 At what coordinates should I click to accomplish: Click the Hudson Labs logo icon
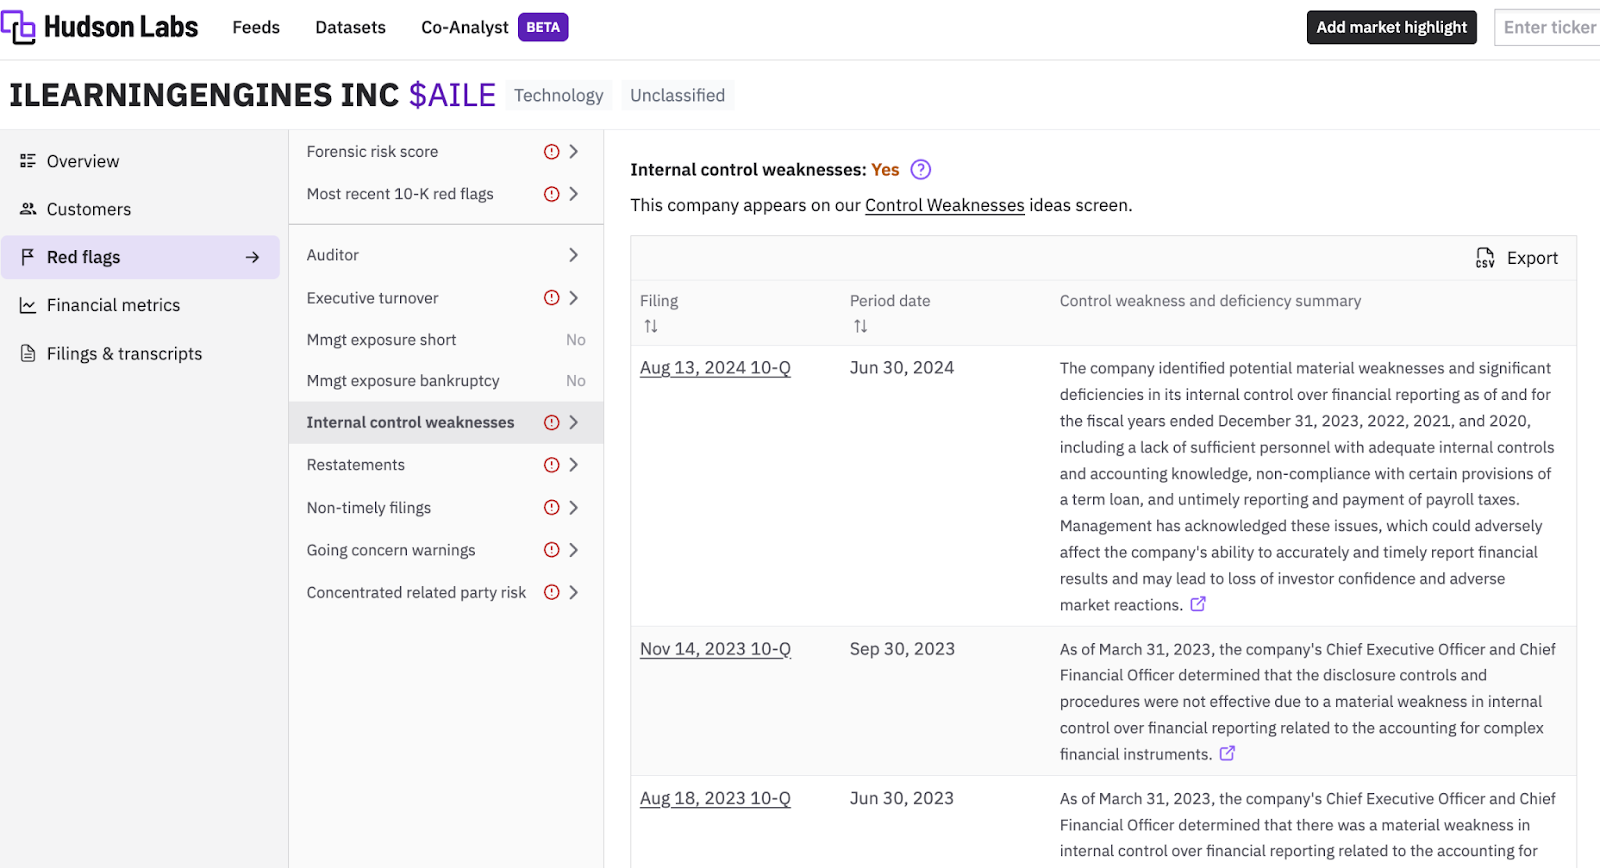[x=18, y=27]
